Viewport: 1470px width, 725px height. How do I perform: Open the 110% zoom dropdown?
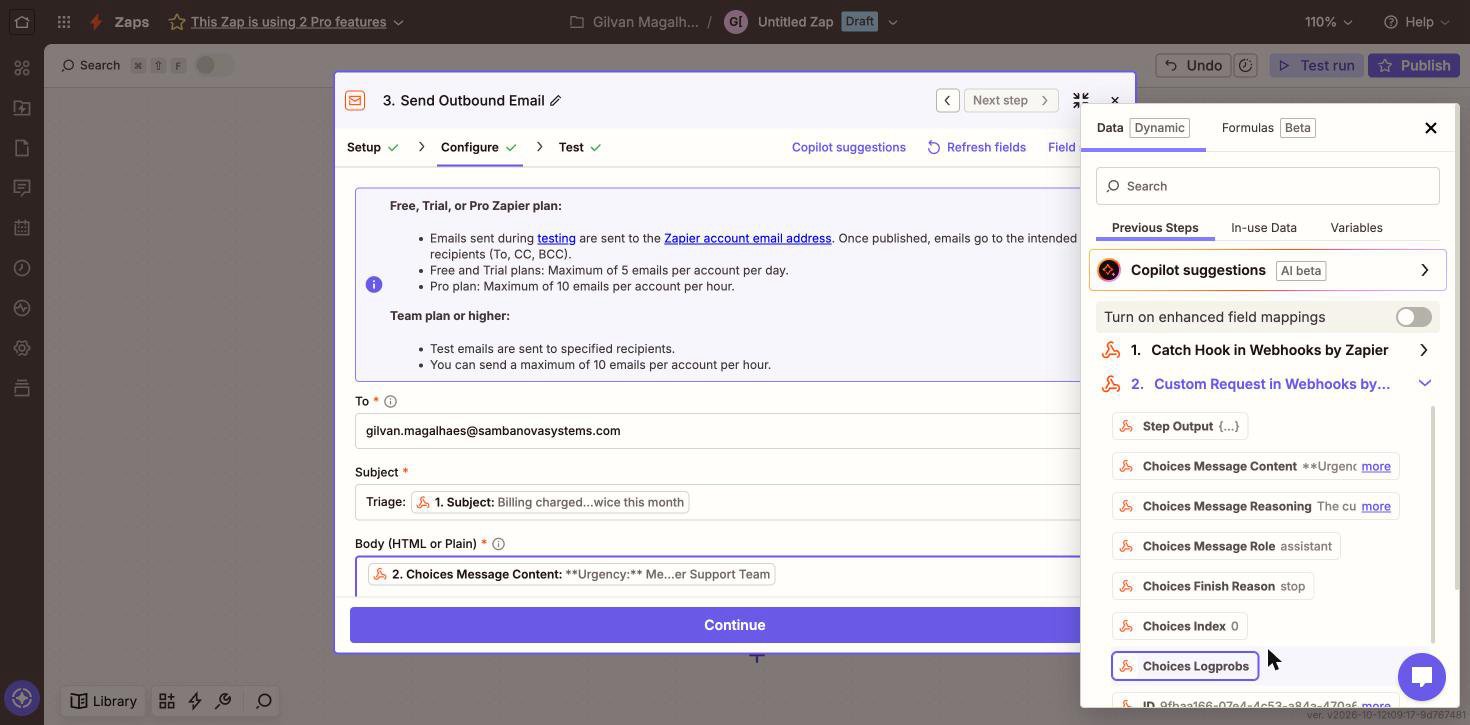pos(1331,22)
